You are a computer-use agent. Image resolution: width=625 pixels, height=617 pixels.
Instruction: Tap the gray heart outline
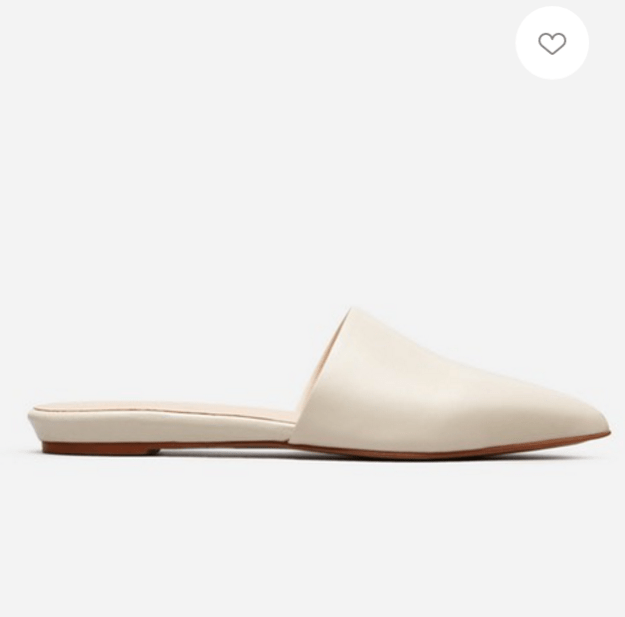[552, 43]
